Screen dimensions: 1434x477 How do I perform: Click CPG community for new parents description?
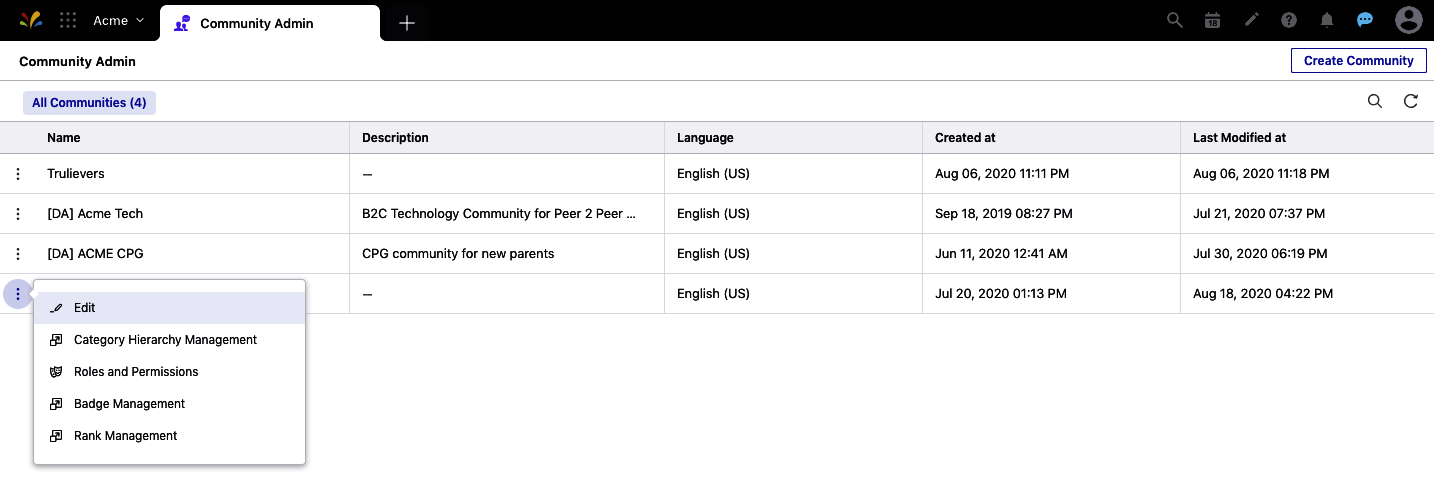pyautogui.click(x=458, y=254)
